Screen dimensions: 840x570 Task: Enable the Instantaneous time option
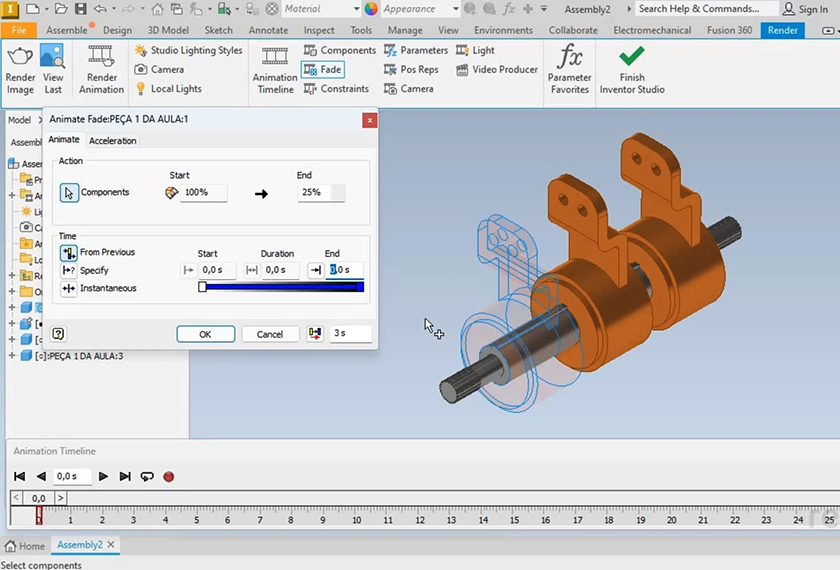click(x=69, y=289)
